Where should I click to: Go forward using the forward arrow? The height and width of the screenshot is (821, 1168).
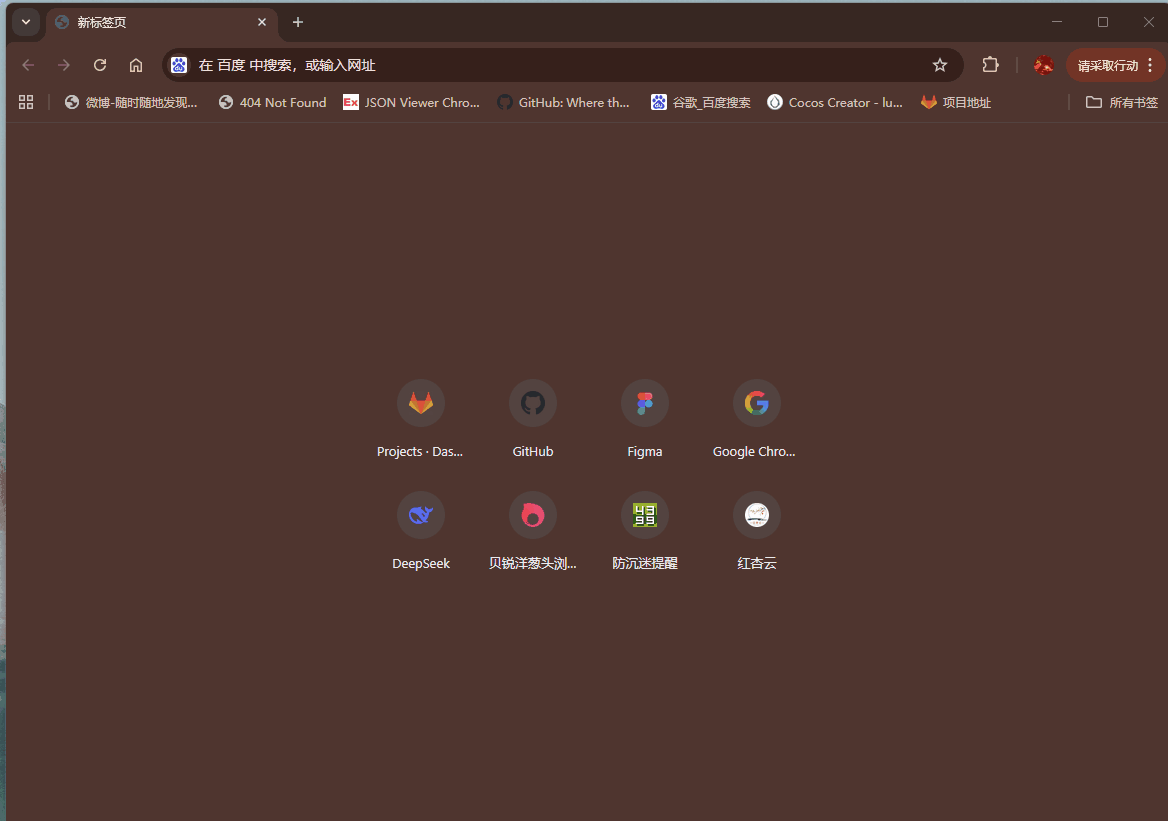pyautogui.click(x=64, y=66)
